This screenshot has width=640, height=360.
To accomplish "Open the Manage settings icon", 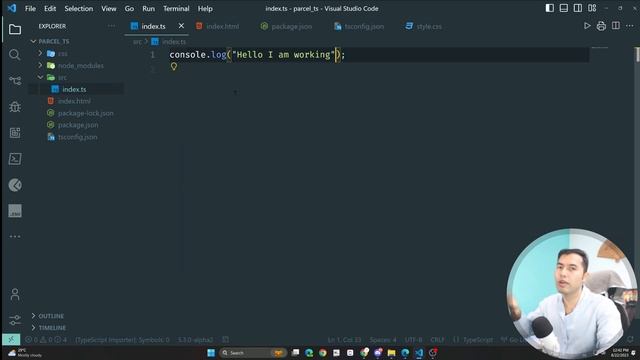I will click(x=15, y=320).
